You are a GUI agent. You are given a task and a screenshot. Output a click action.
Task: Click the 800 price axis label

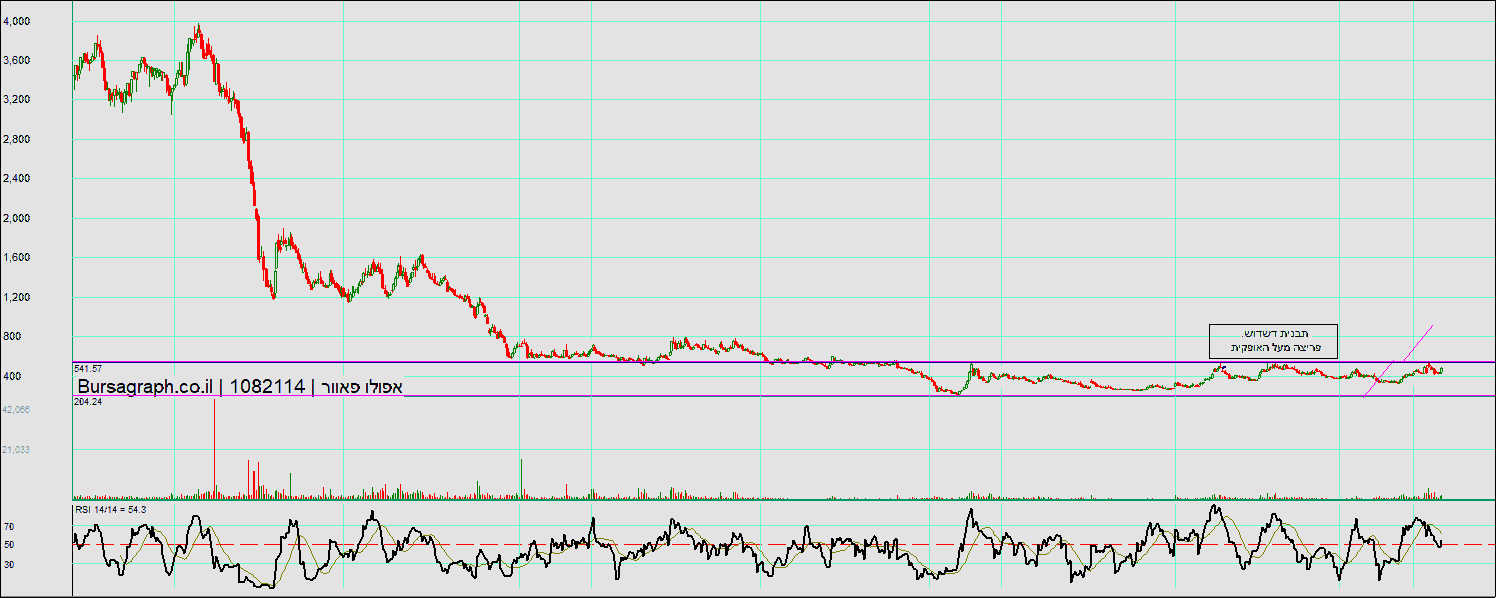(12, 337)
